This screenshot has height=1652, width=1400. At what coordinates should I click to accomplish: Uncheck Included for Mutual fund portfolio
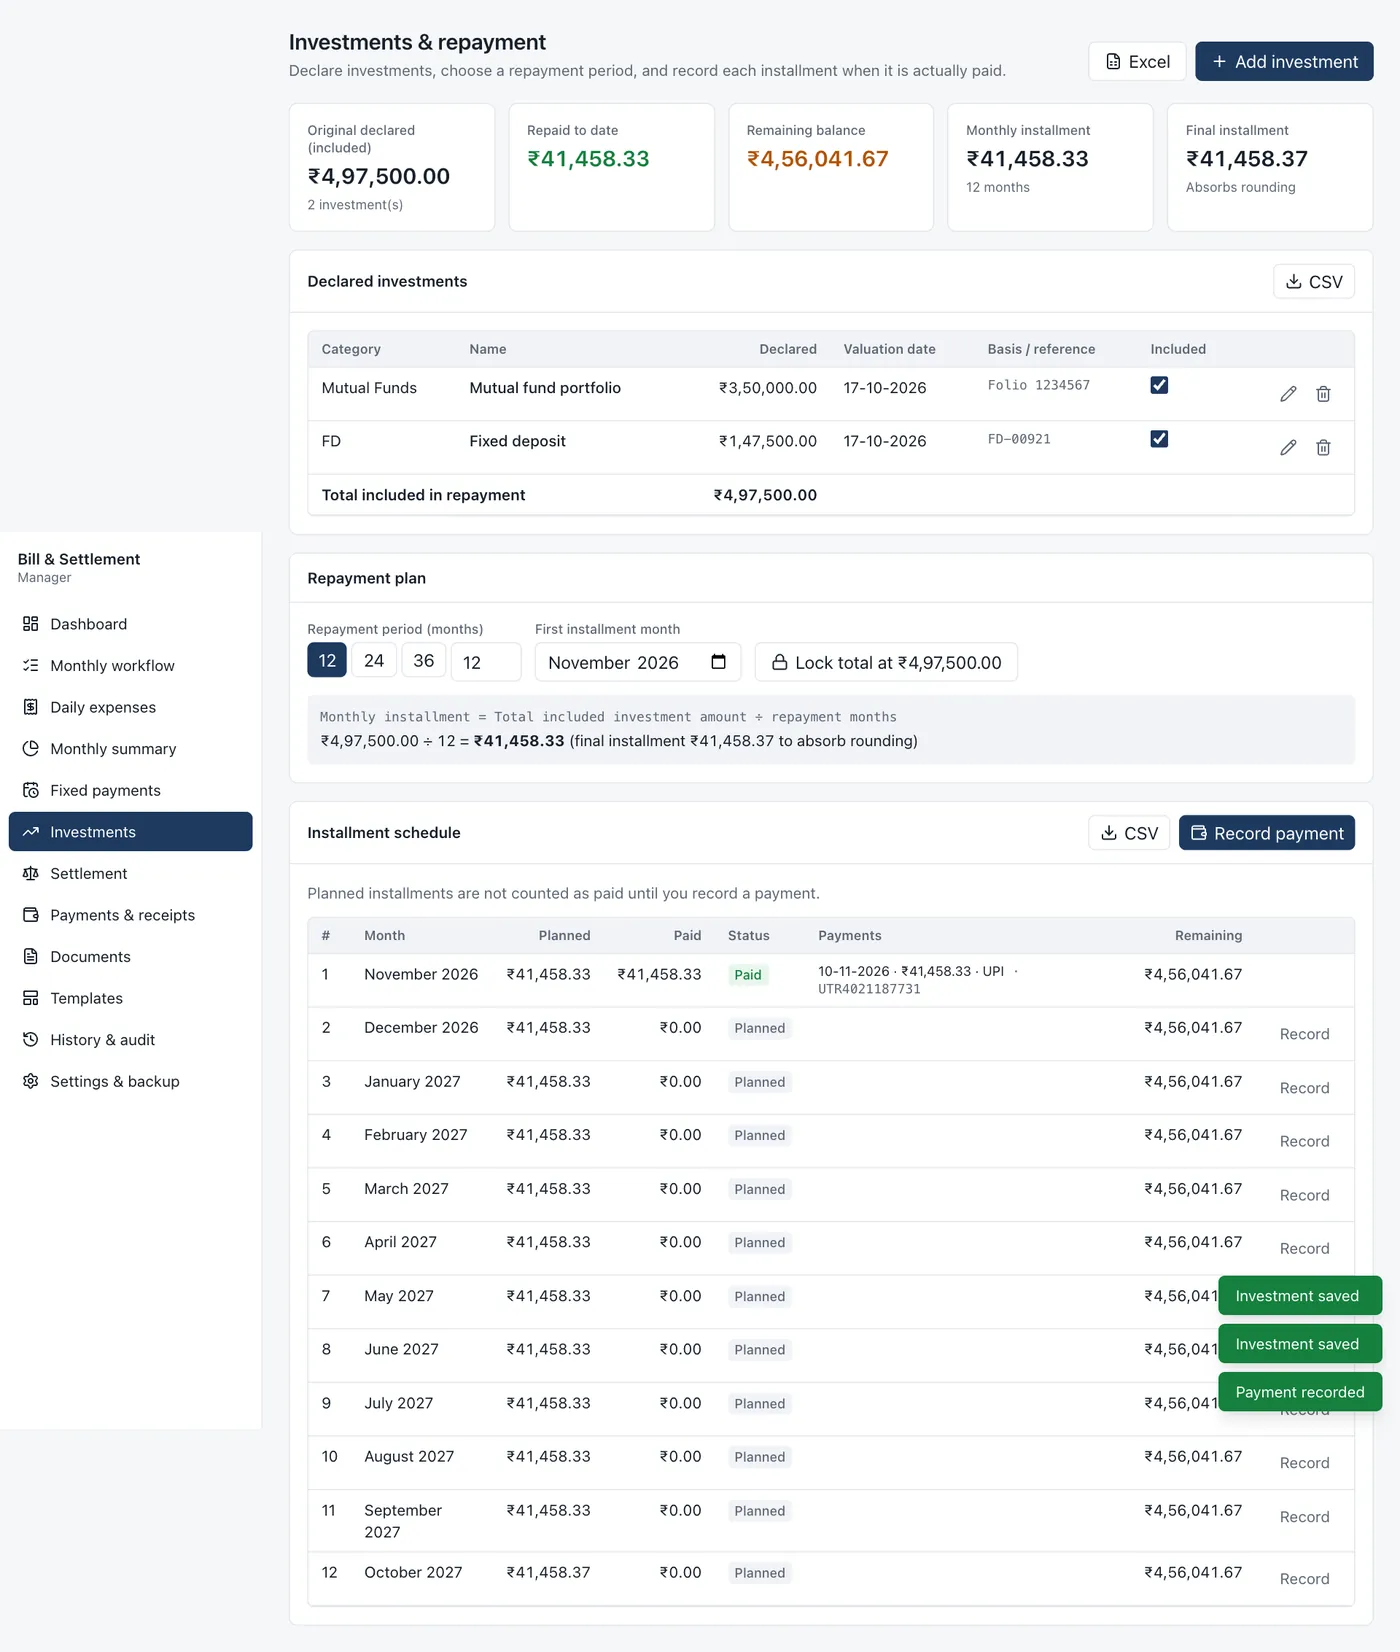tap(1159, 385)
